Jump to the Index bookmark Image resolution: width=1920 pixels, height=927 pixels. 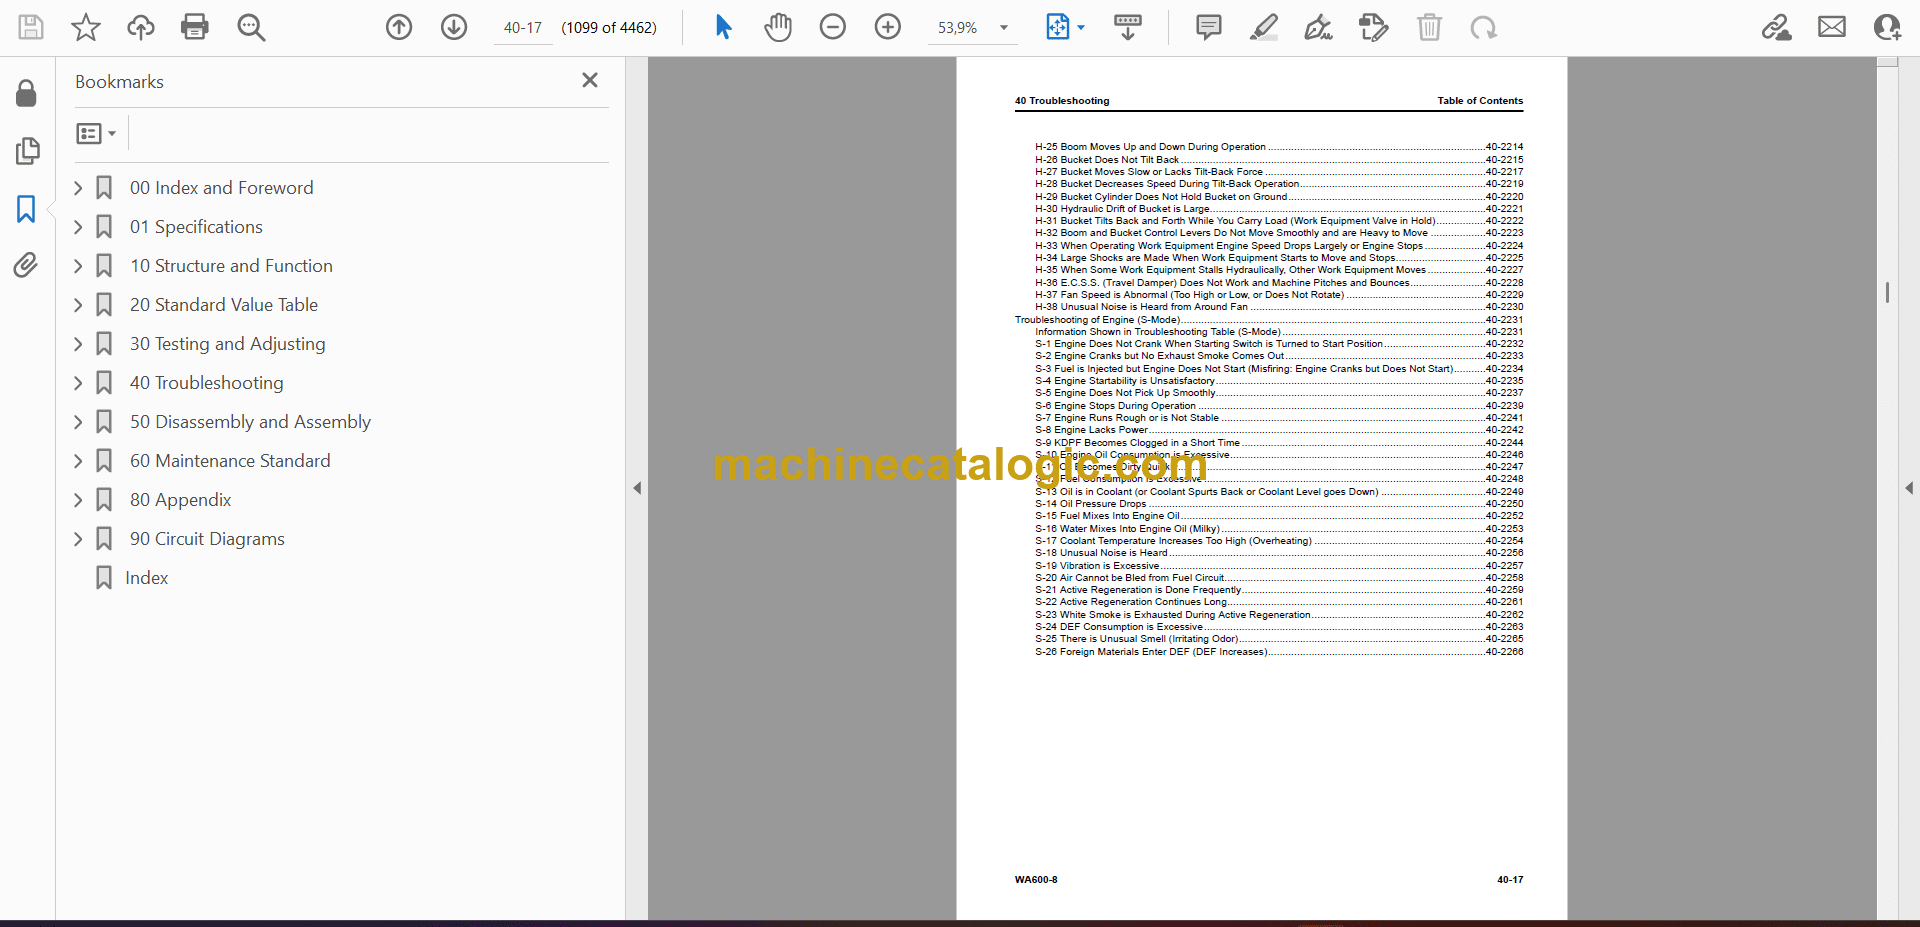[146, 578]
